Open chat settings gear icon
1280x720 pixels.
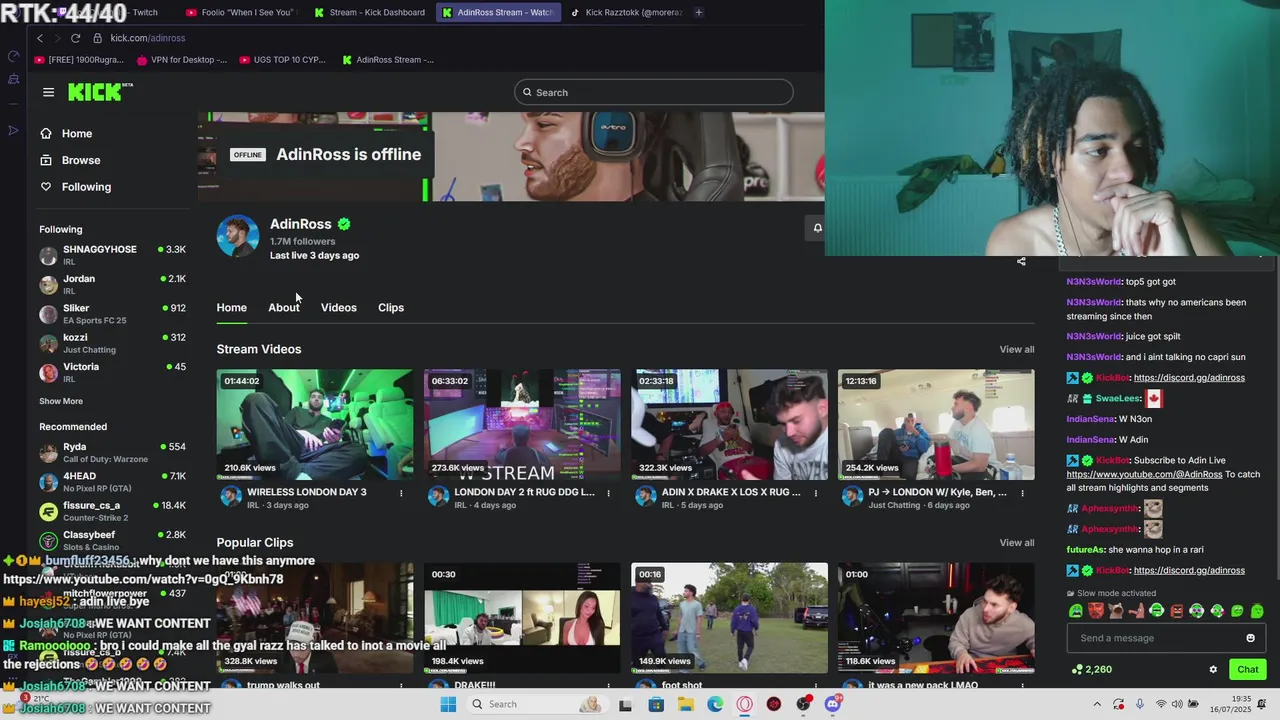1213,670
